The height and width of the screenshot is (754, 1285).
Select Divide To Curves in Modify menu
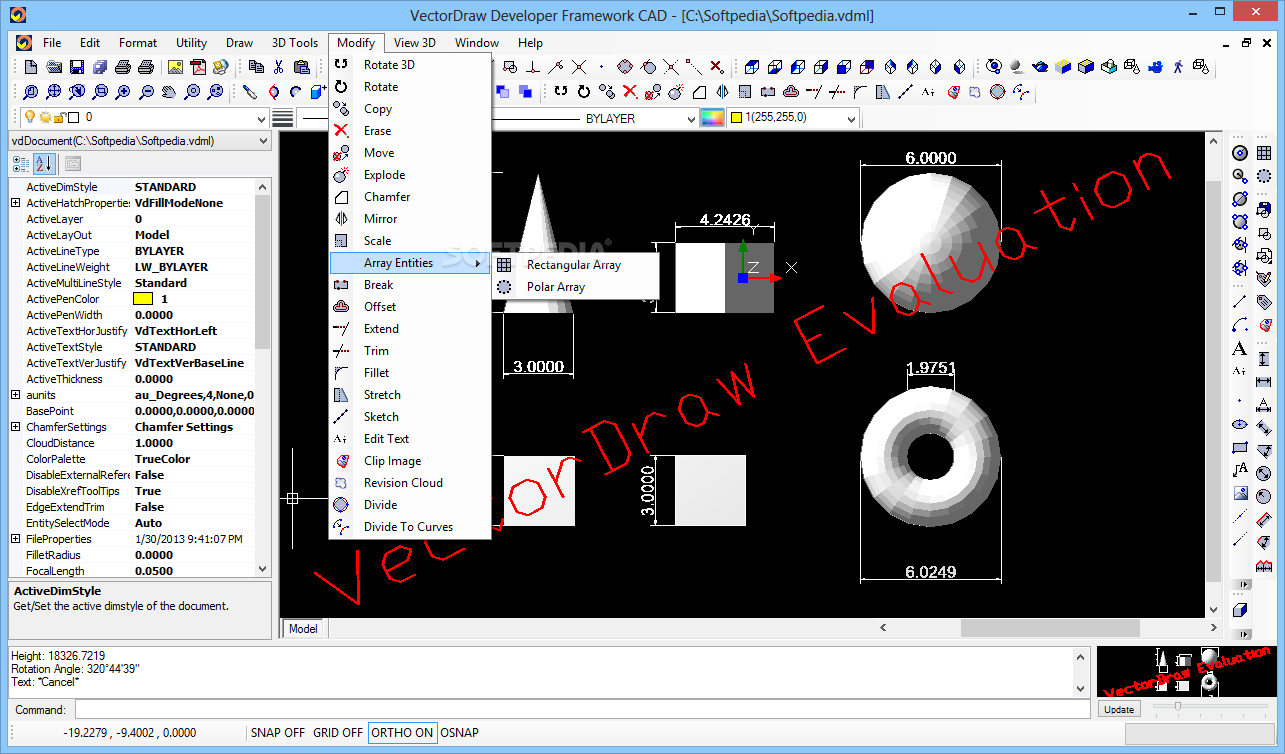click(410, 527)
